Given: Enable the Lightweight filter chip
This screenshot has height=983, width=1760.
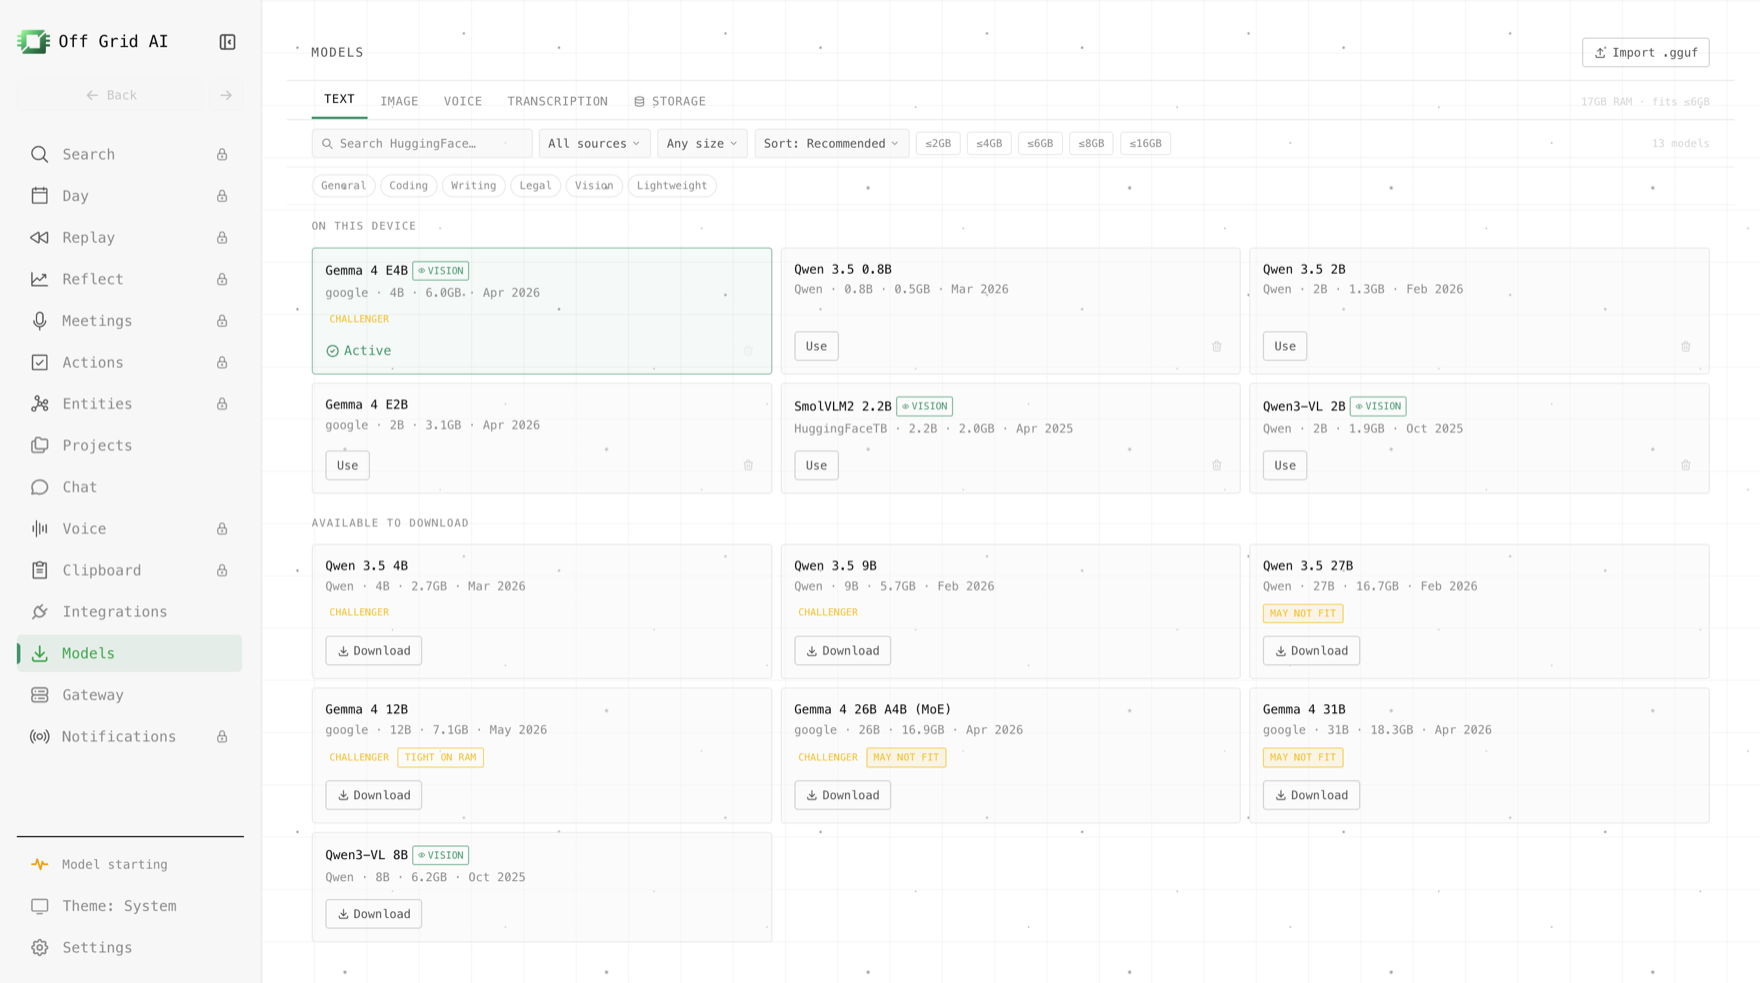Looking at the screenshot, I should [x=672, y=186].
